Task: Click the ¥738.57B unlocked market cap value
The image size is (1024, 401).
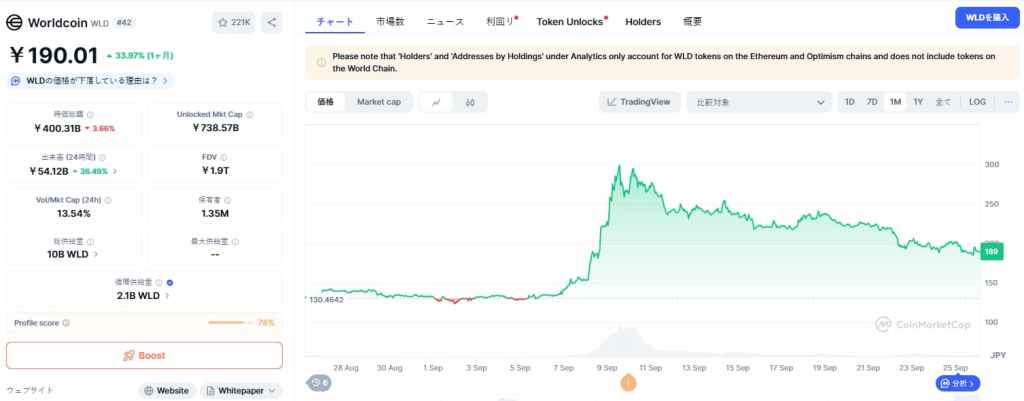Action: coord(216,128)
